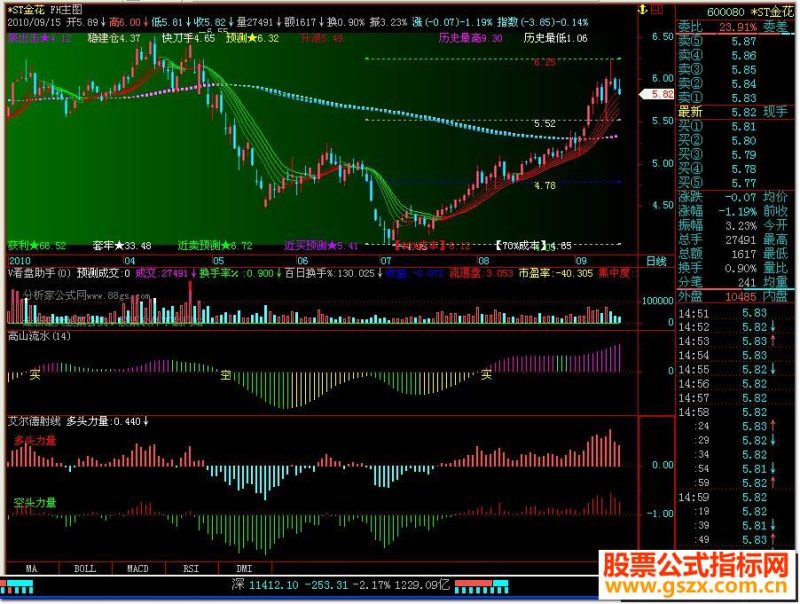Switch to the RSI indicator tab

pos(191,568)
